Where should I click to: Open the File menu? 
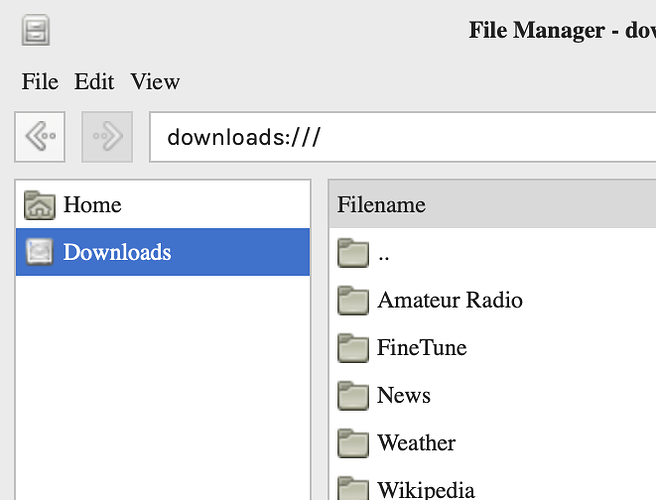[x=40, y=82]
